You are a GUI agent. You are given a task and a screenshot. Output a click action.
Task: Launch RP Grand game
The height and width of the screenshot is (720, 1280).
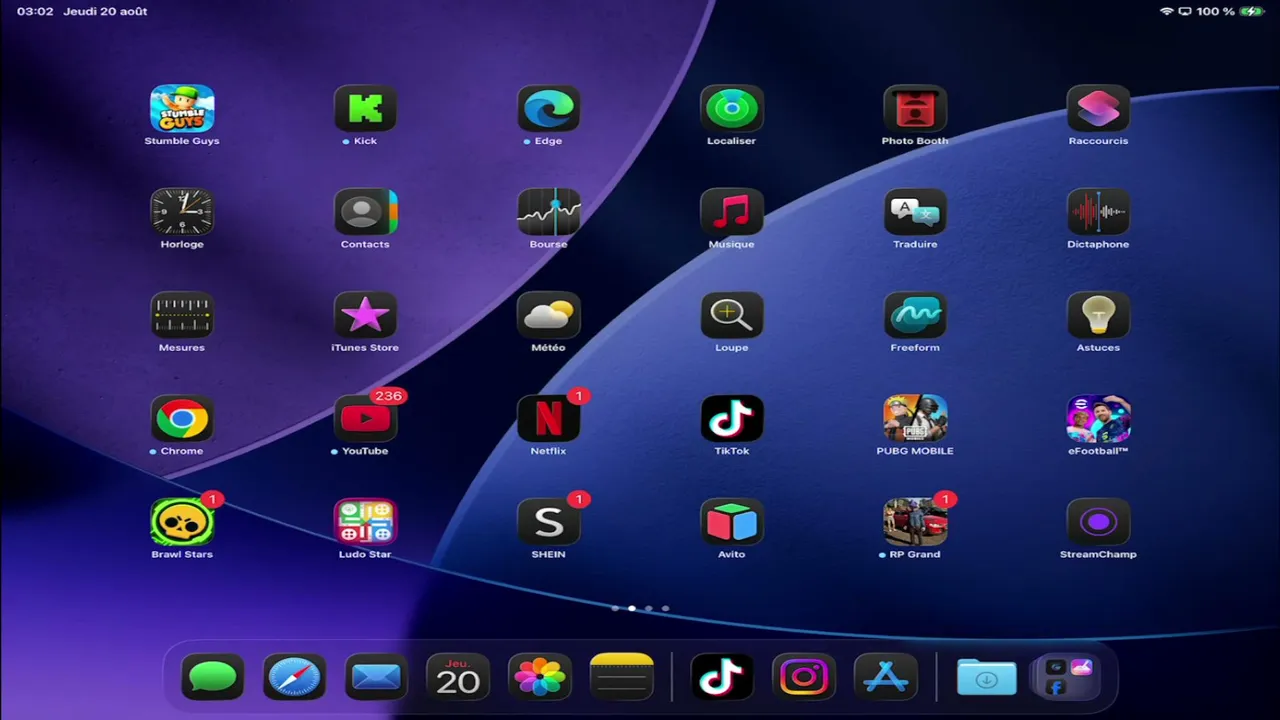[915, 522]
